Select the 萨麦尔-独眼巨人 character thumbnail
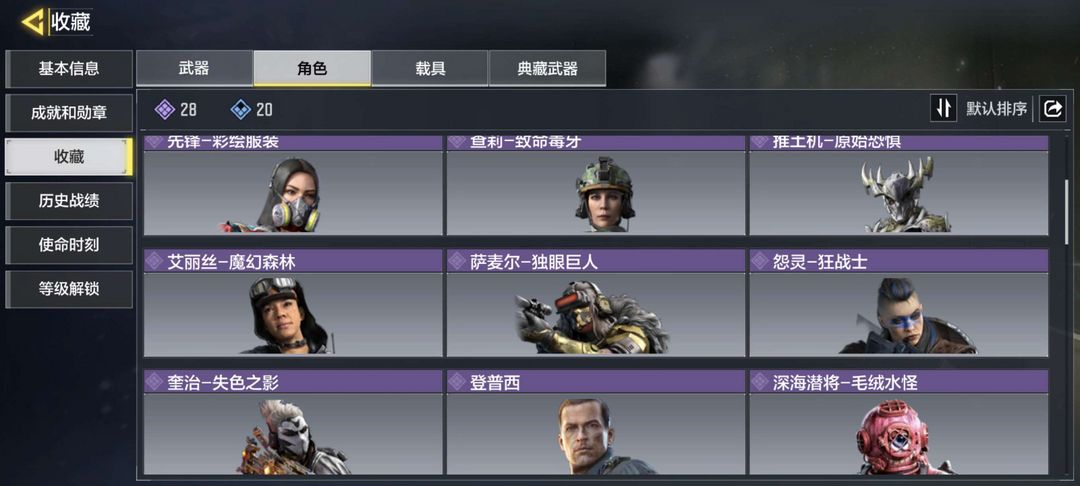 (596, 315)
